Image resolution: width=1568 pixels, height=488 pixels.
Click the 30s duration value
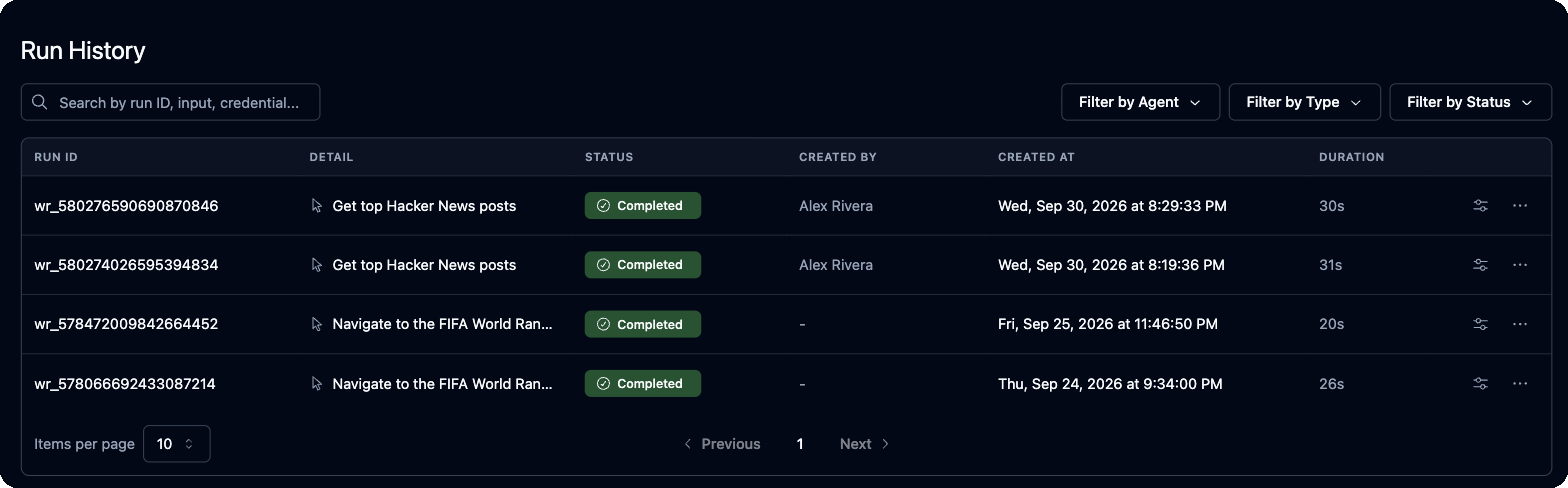pyautogui.click(x=1332, y=206)
